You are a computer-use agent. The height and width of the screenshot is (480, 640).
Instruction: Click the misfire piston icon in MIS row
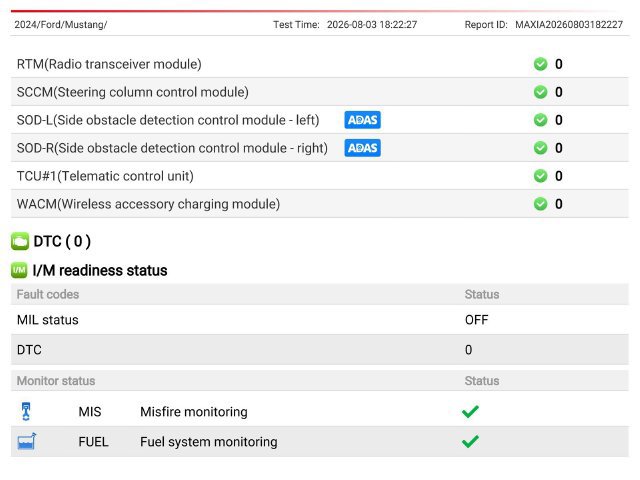coord(26,411)
